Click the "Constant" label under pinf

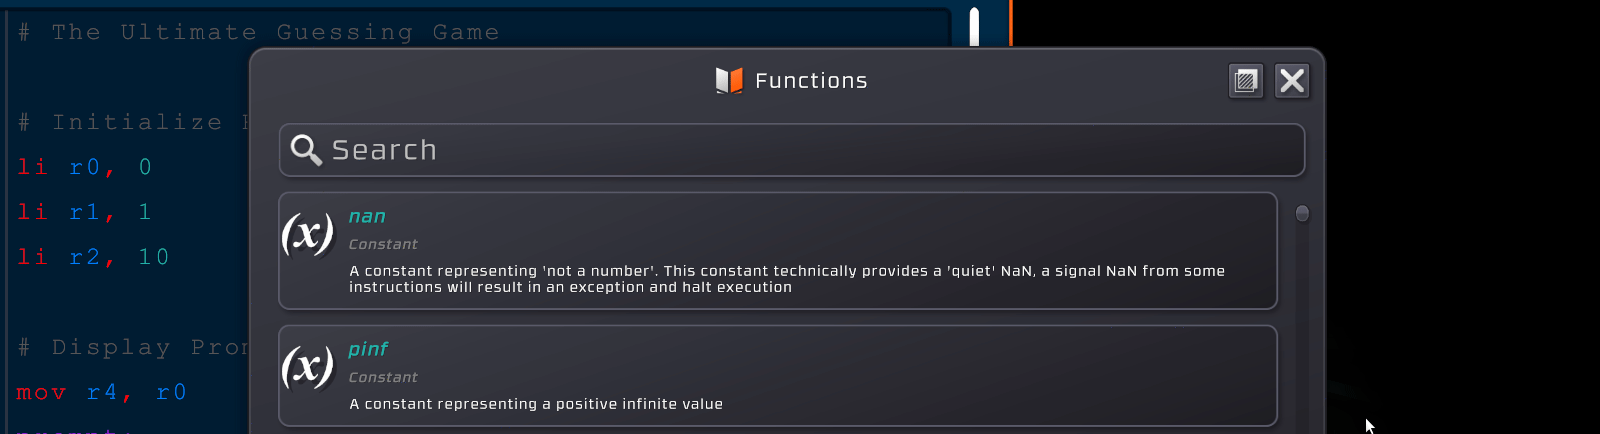383,377
